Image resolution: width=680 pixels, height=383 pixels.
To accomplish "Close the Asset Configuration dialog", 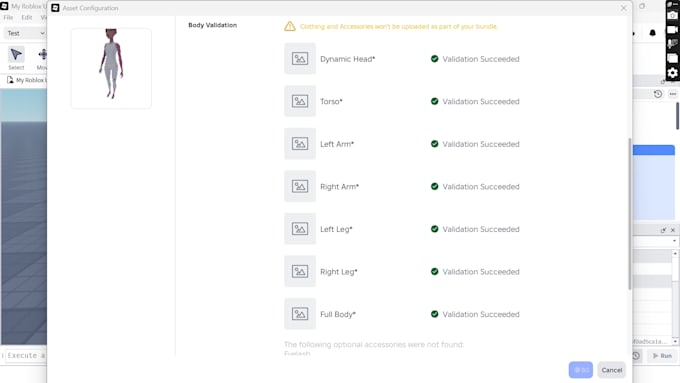I will tap(623, 8).
